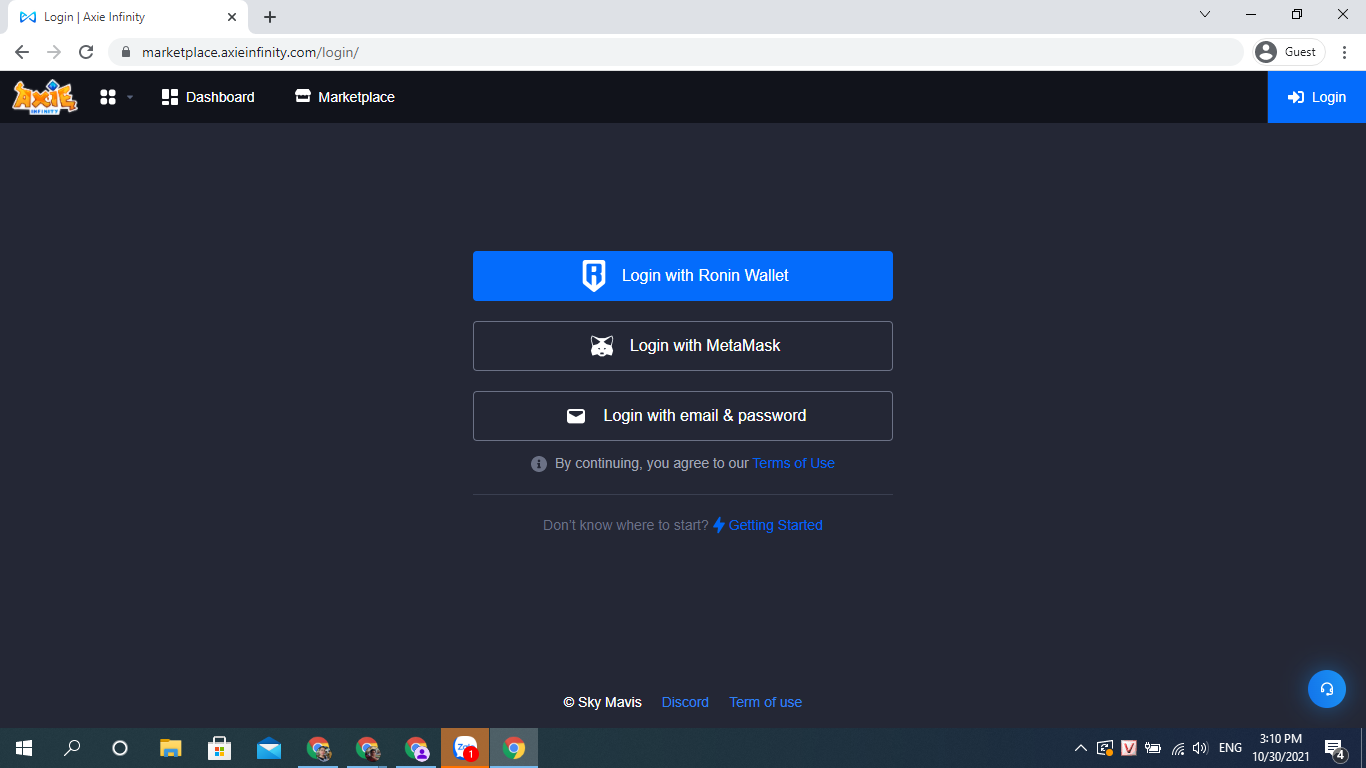Open the Guest profile button
Image resolution: width=1366 pixels, height=768 pixels.
(x=1289, y=52)
